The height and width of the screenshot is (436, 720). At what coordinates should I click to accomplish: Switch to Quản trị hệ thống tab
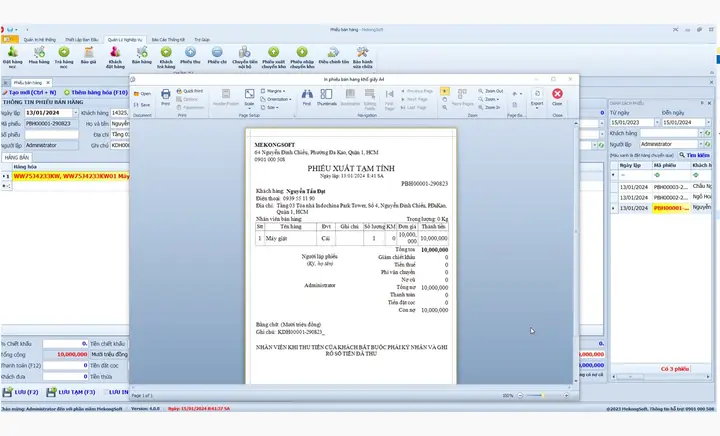[40, 40]
